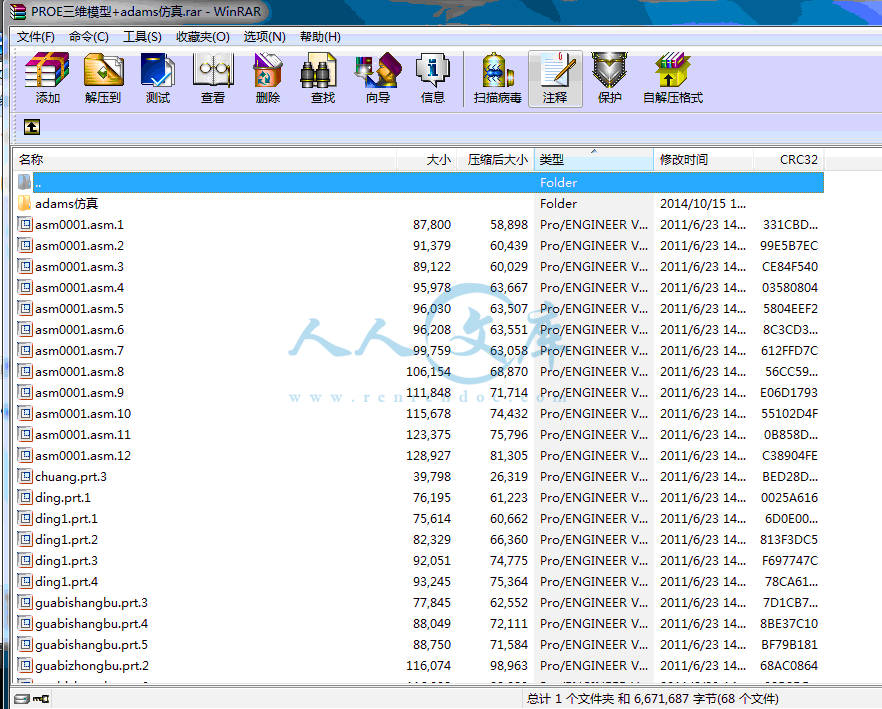The width and height of the screenshot is (882, 709).
Task: Click the Virus Scan (扫描病毒) icon
Action: pyautogui.click(x=498, y=78)
